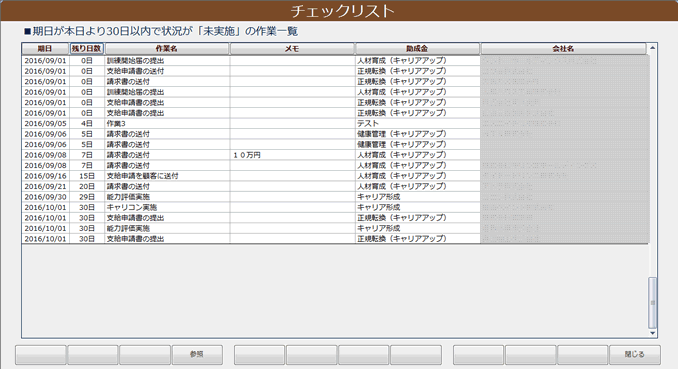678x369 pixels.
Task: Select the 支給申請を顧客に送付 task row
Action: pyautogui.click(x=335, y=176)
